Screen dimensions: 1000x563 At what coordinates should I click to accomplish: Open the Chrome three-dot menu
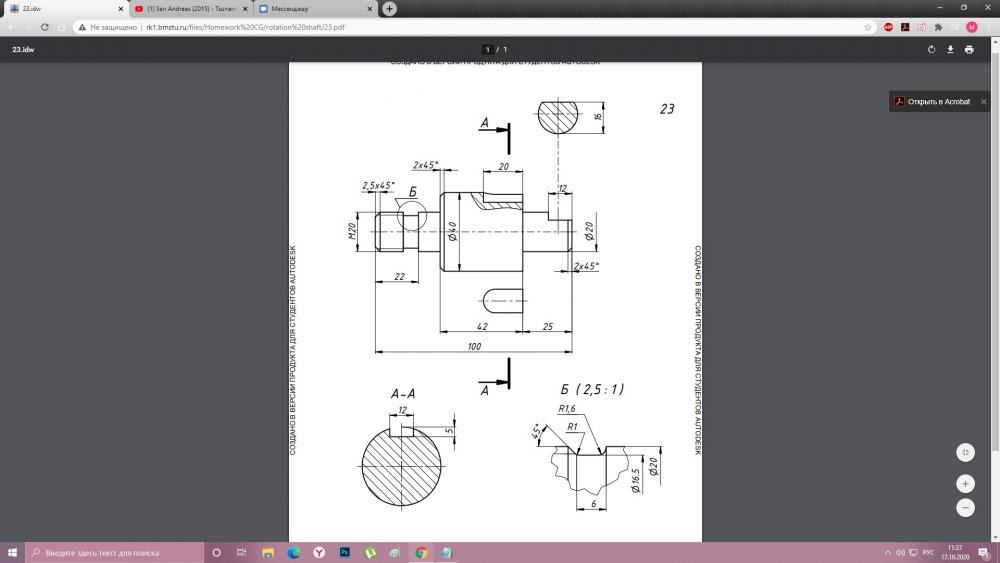(x=989, y=27)
